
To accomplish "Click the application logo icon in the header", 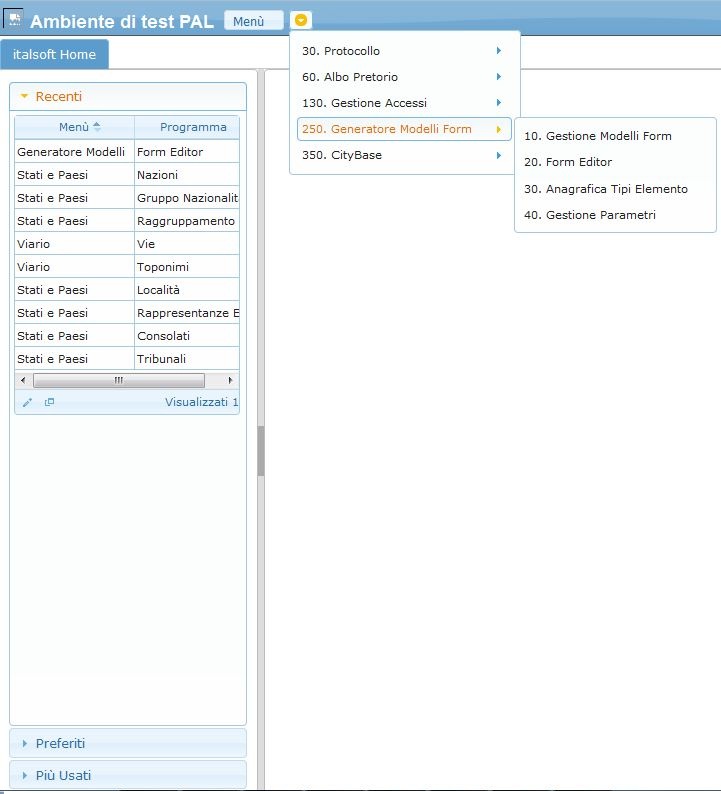I will [x=15, y=19].
